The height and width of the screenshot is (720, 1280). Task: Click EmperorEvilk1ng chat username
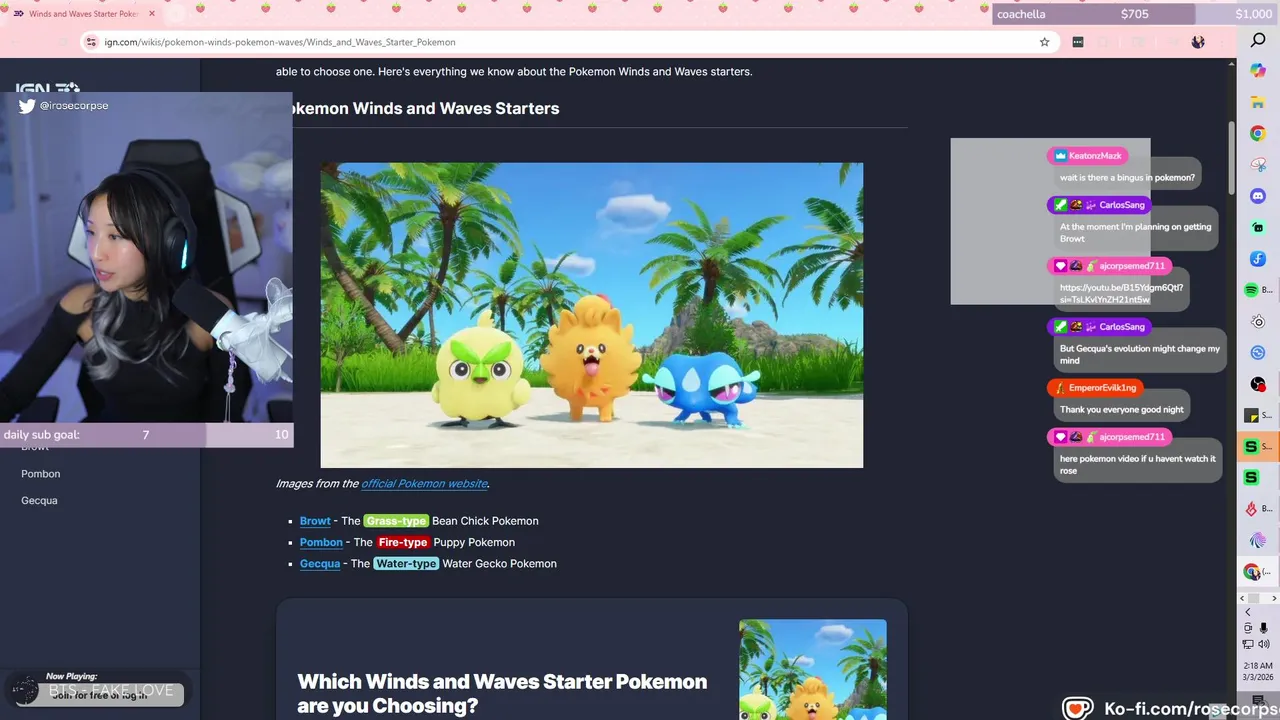click(x=1102, y=388)
